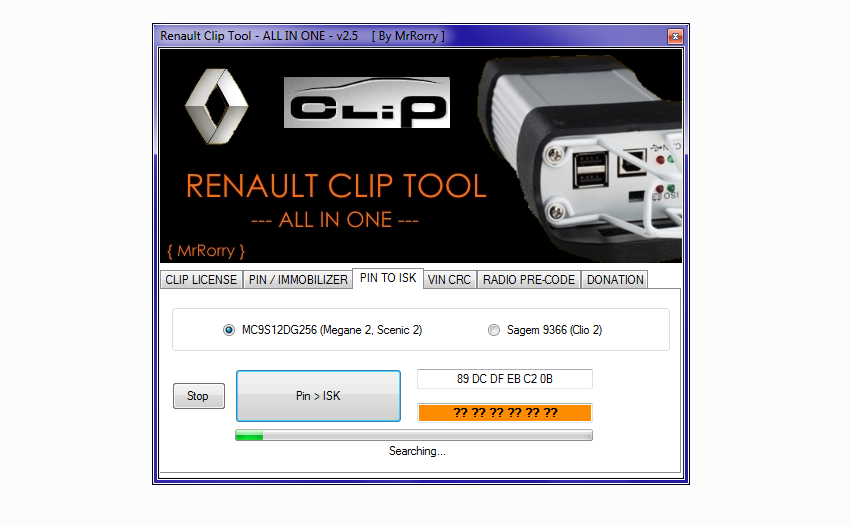850x526 pixels.
Task: Click the Searching... status text
Action: [x=417, y=451]
